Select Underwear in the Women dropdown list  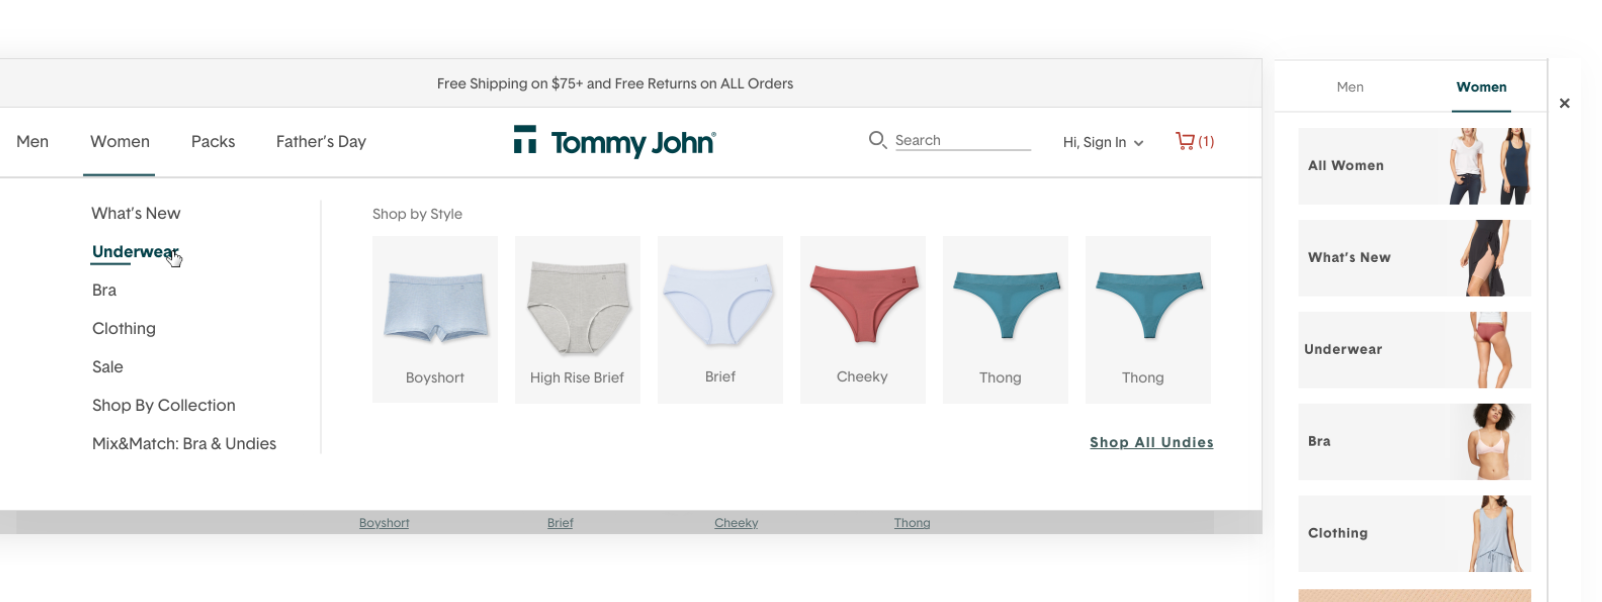click(135, 252)
